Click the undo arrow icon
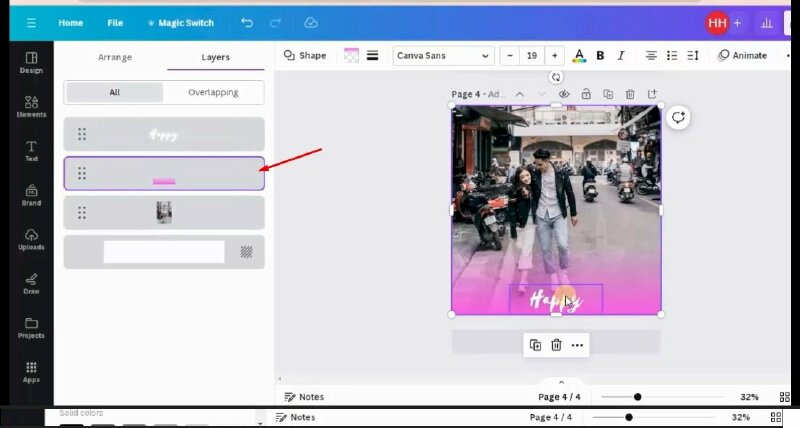Viewport: 800px width, 428px height. coord(247,22)
